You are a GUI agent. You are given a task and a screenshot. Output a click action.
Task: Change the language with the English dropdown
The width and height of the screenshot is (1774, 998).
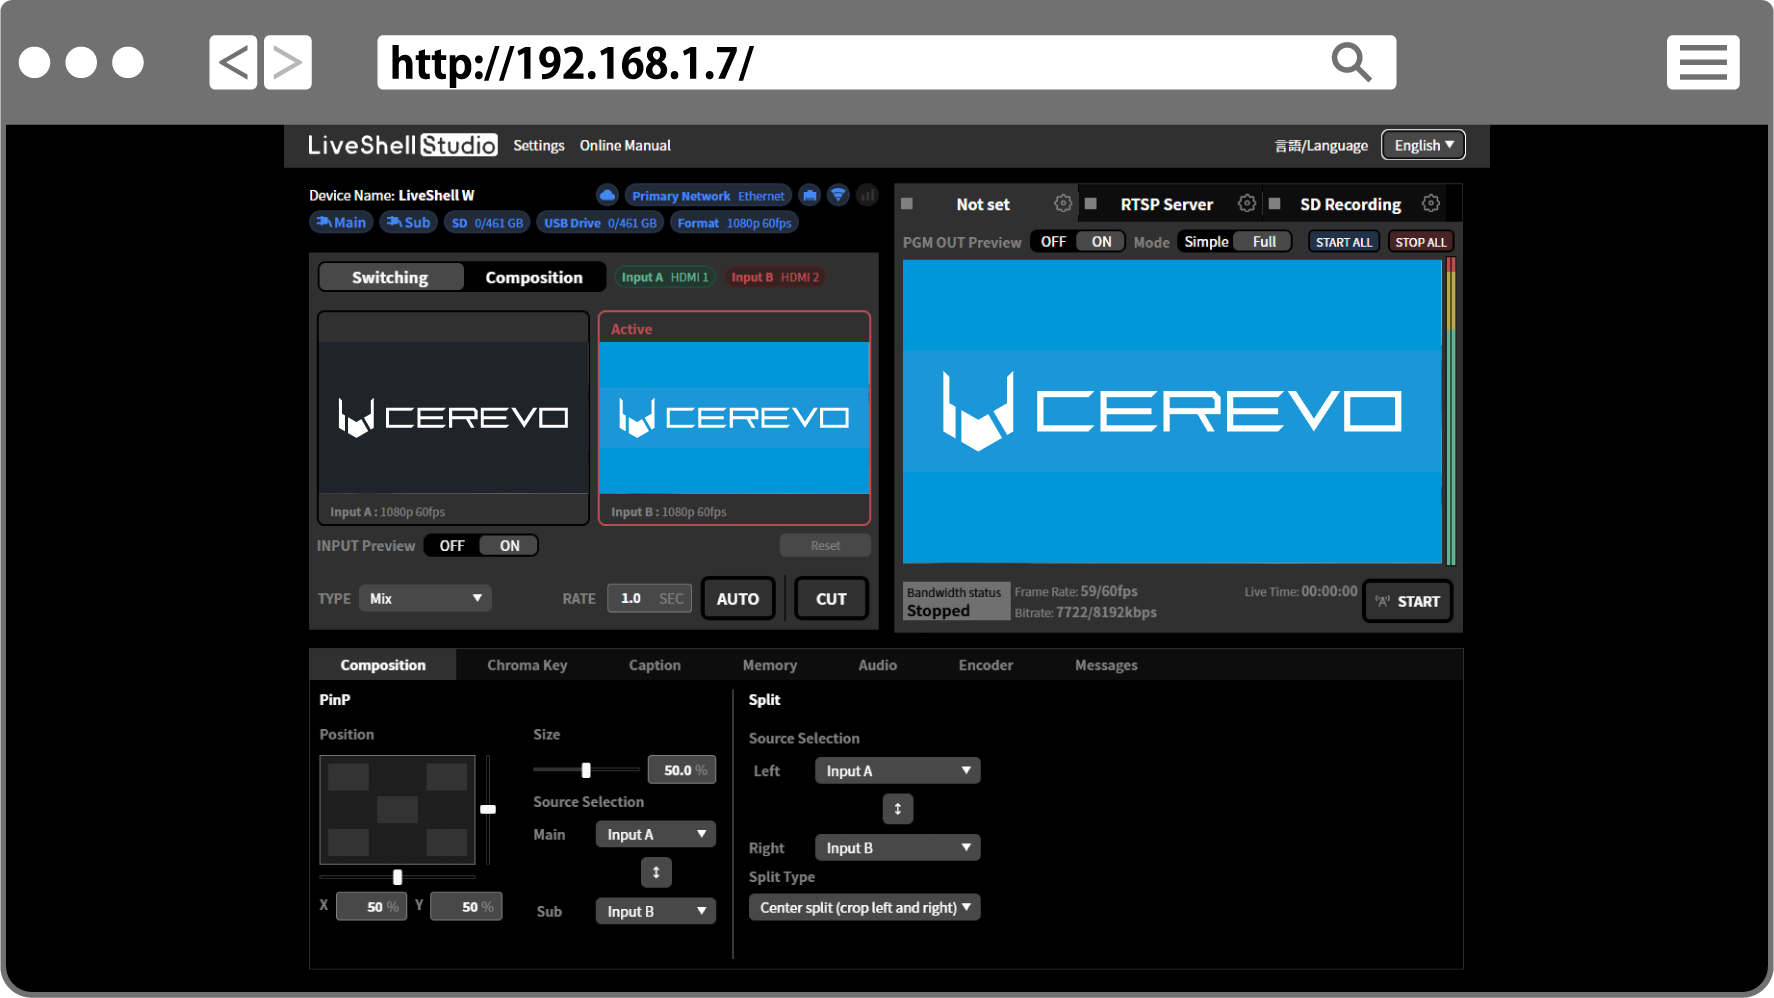pos(1423,144)
